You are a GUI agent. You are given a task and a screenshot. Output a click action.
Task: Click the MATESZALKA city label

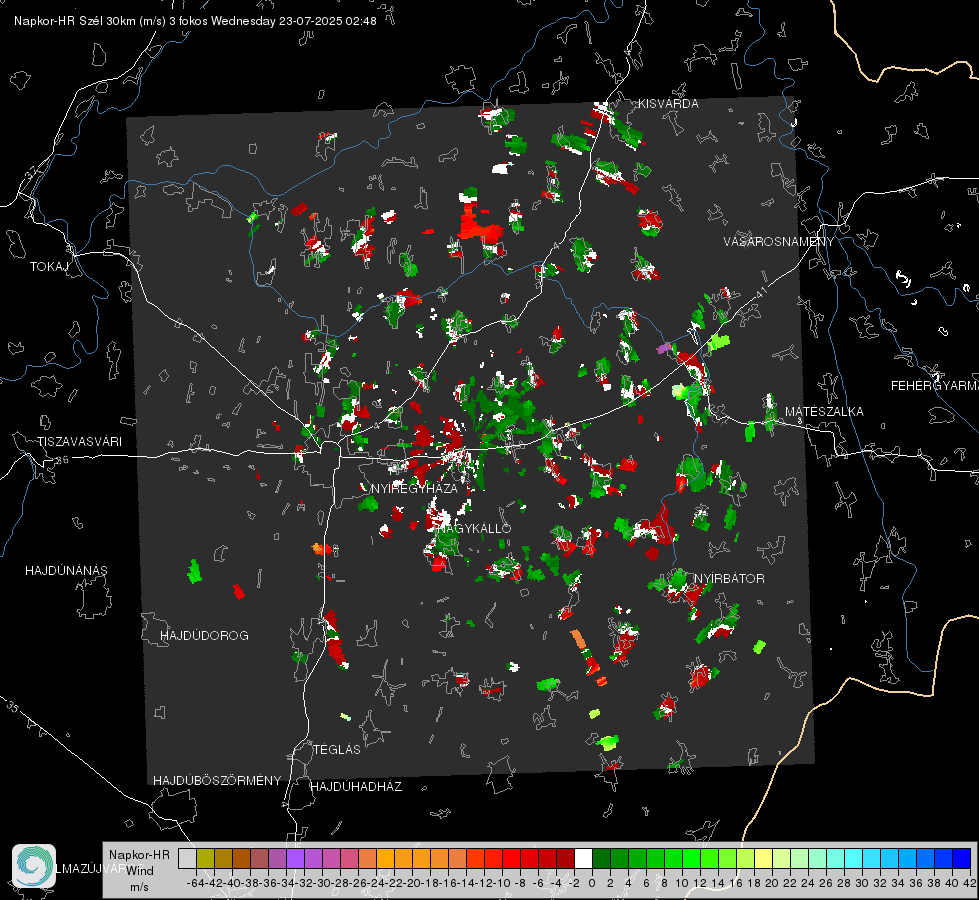point(824,411)
